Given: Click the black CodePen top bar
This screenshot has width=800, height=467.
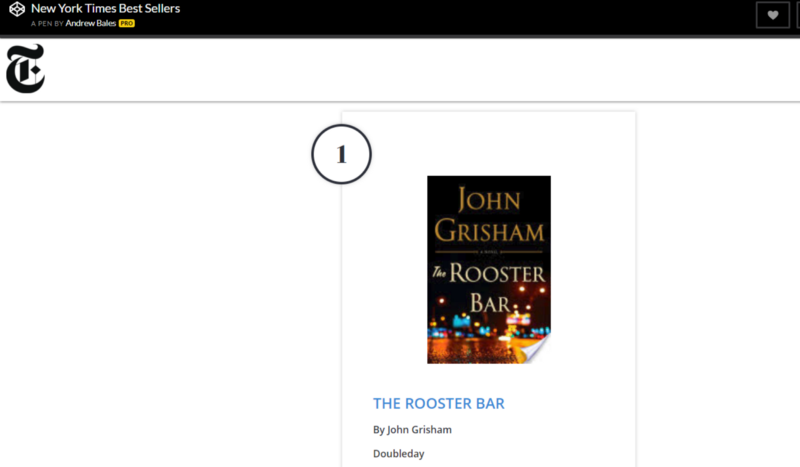Looking at the screenshot, I should click(x=459, y=17).
